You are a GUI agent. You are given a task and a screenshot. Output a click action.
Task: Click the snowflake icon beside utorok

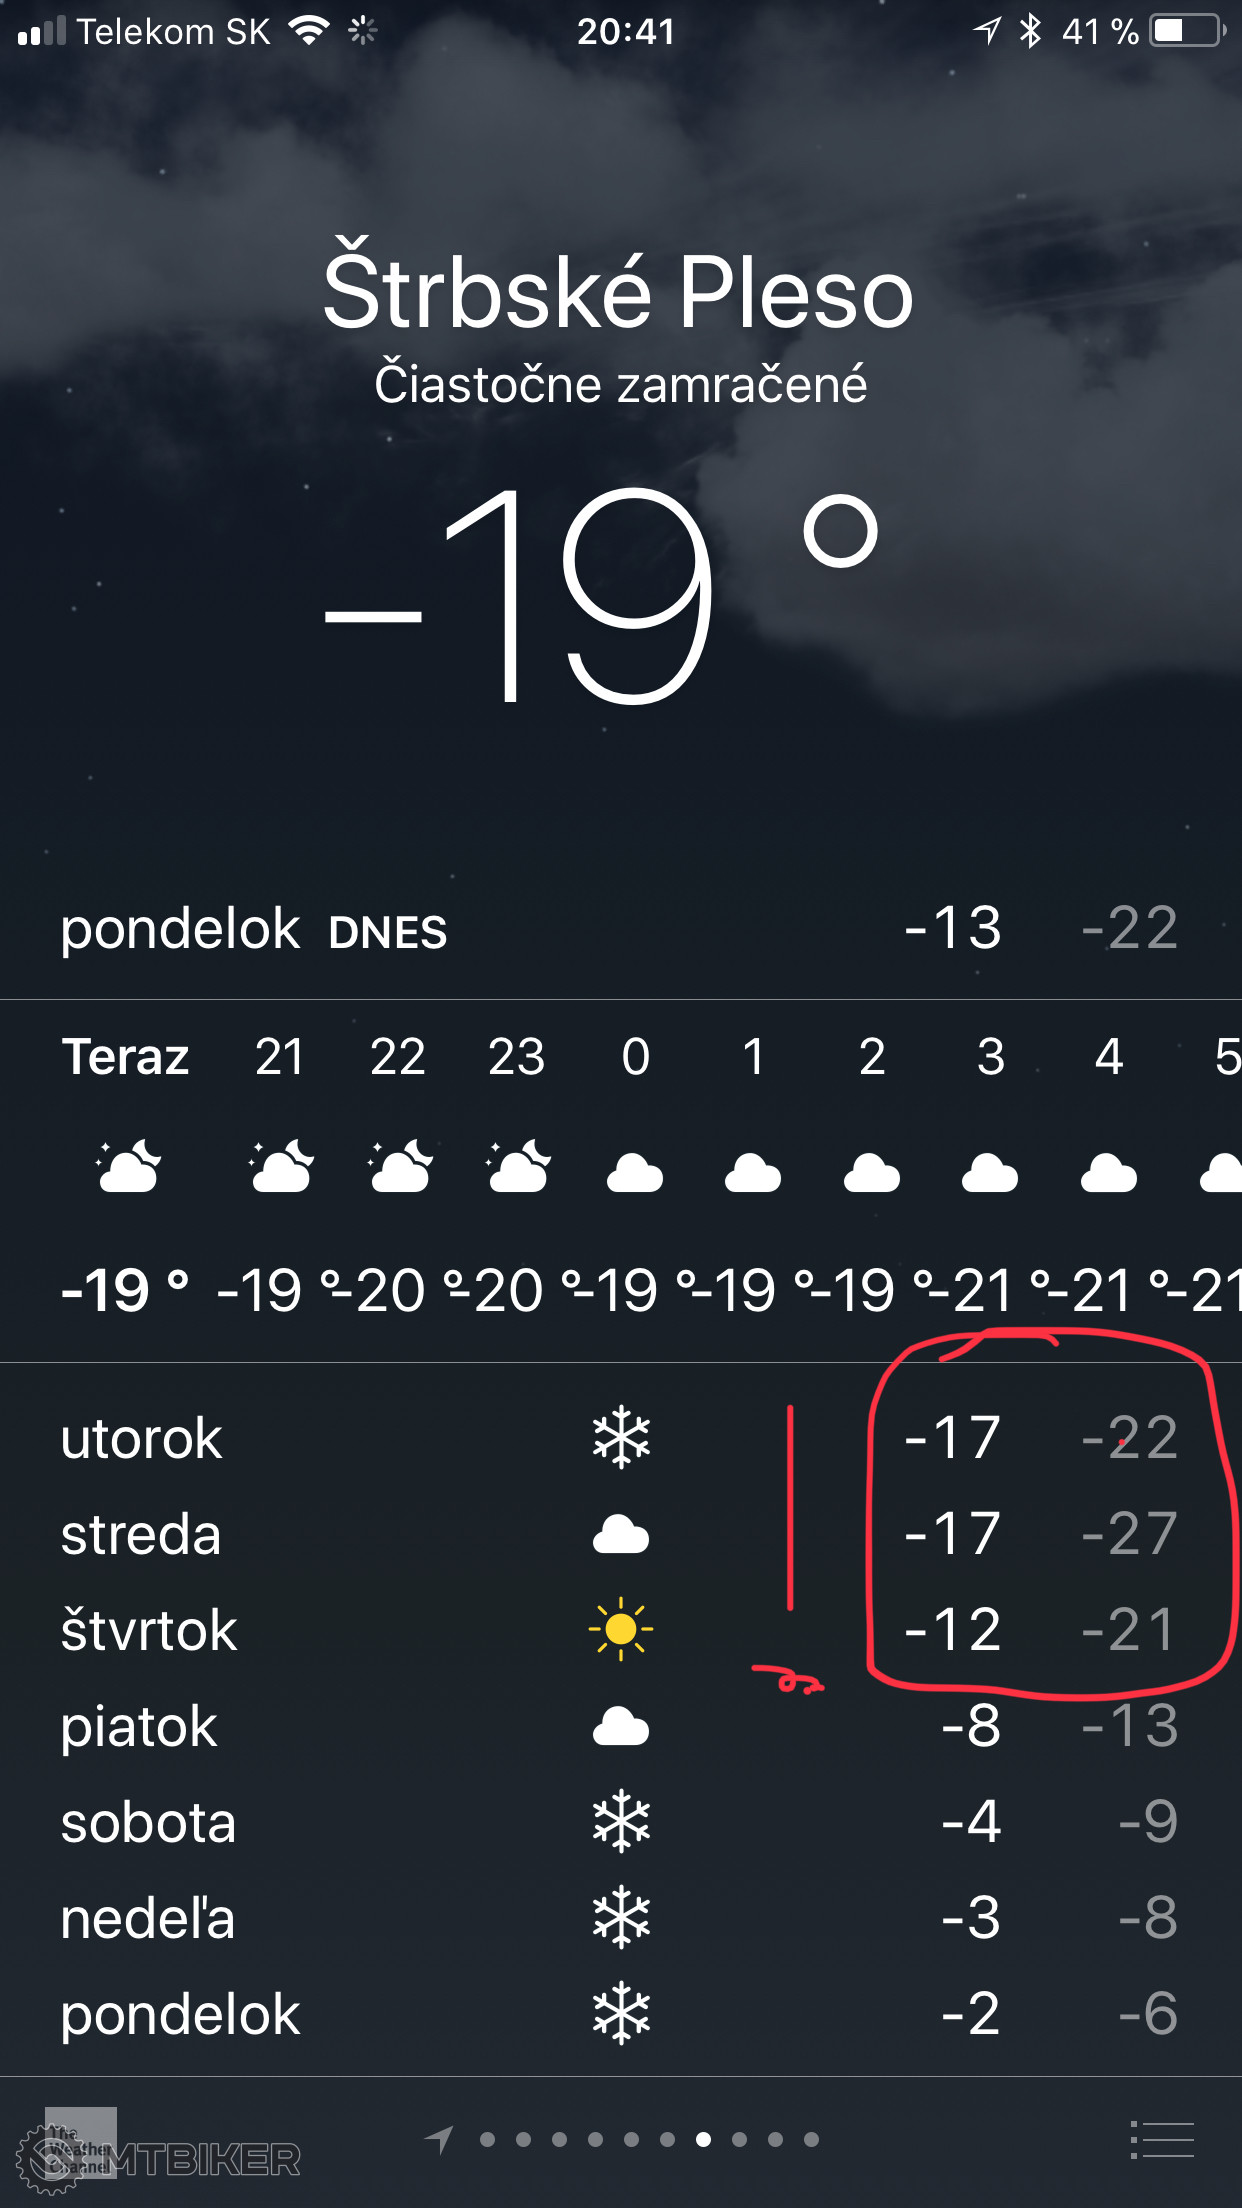tap(621, 1438)
